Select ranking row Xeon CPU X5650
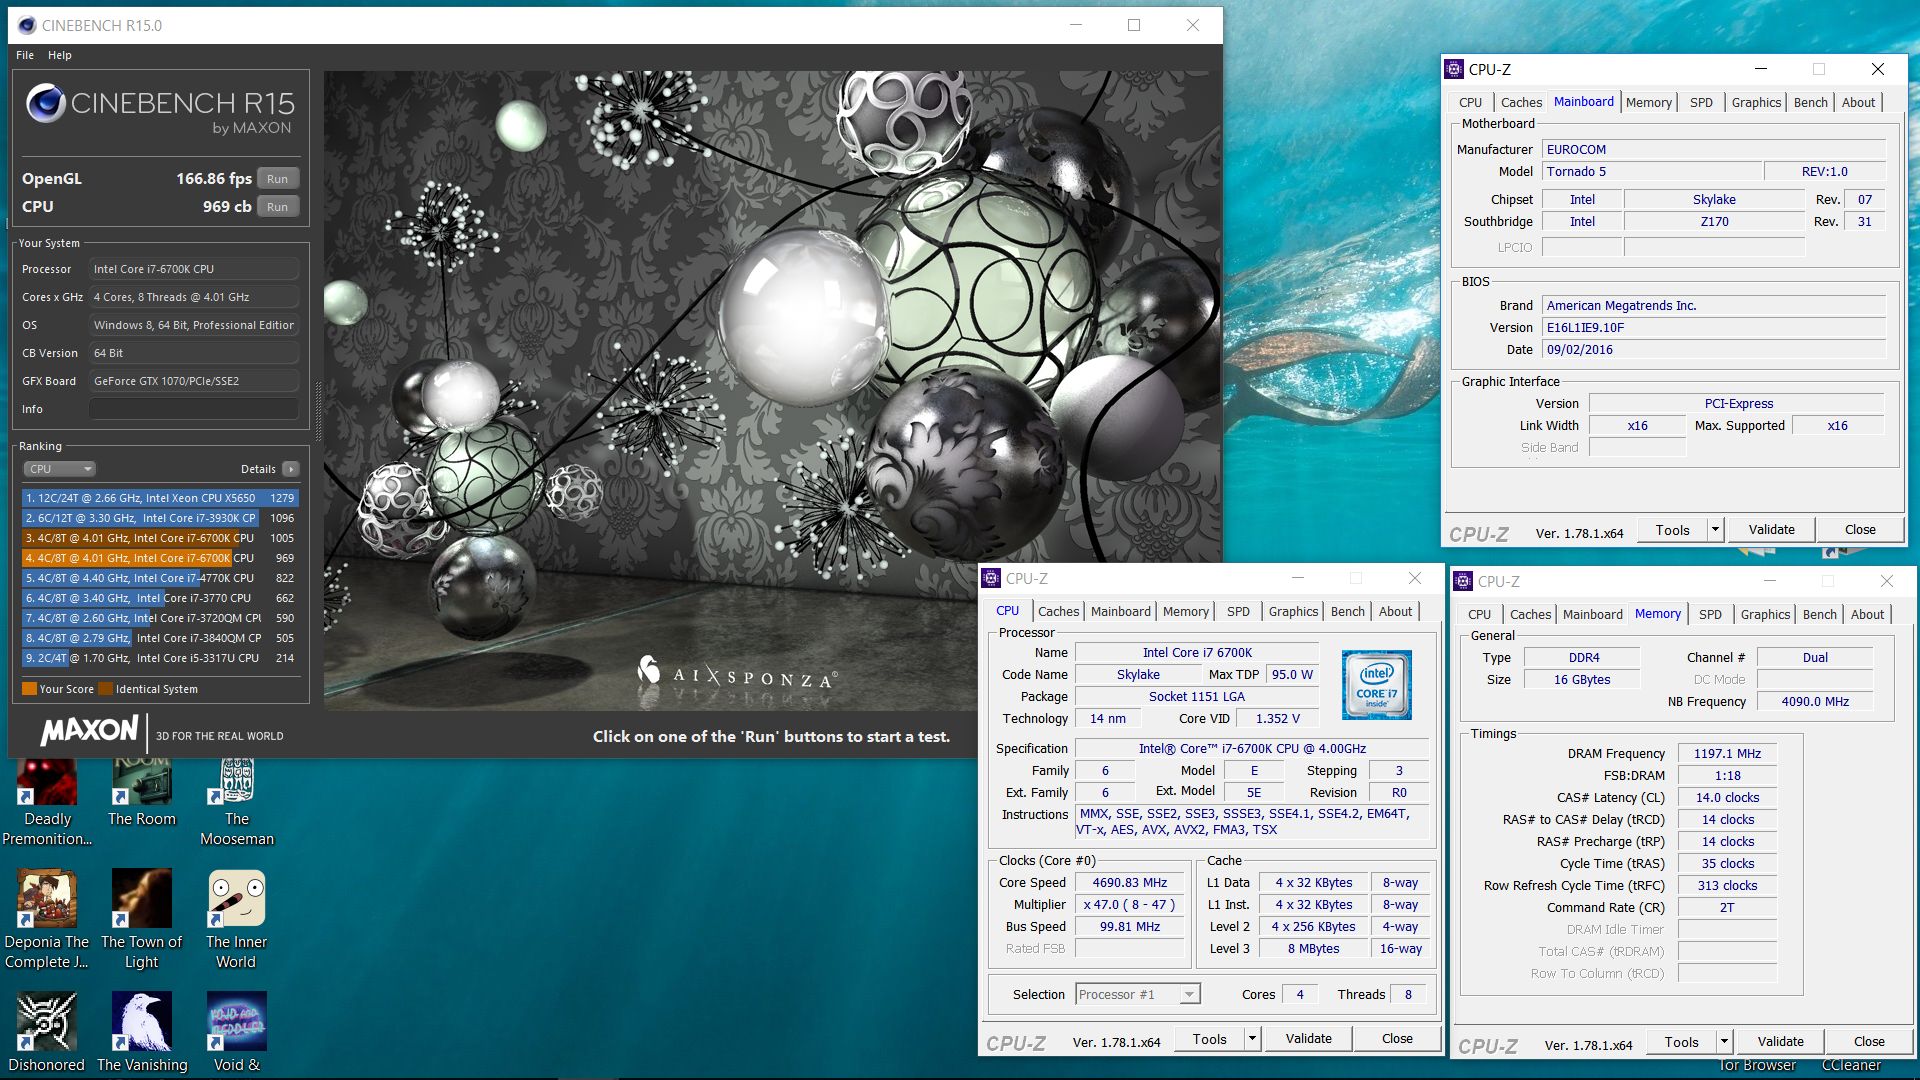 coord(160,498)
